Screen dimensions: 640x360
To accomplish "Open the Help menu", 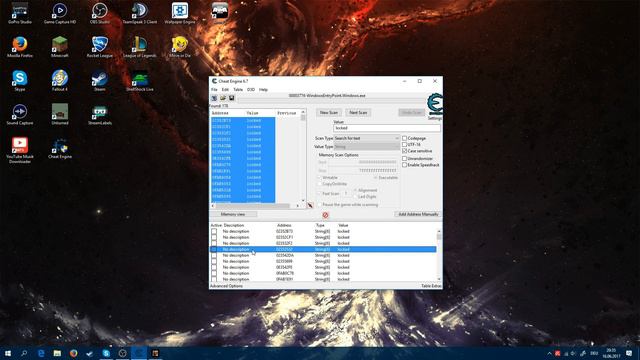I will (x=264, y=89).
